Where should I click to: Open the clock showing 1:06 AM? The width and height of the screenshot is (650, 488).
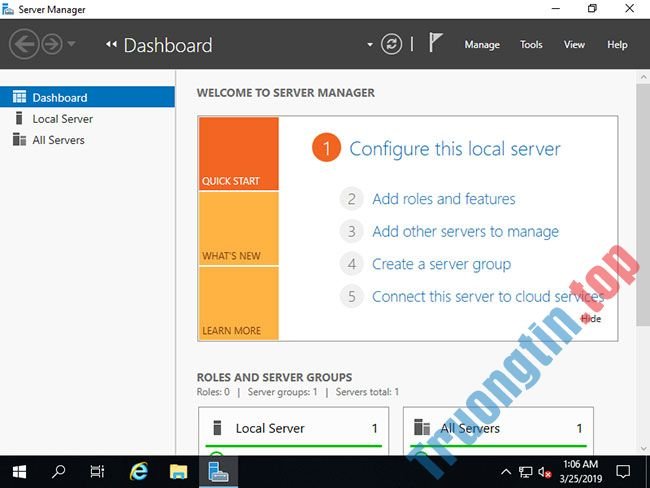(x=580, y=472)
